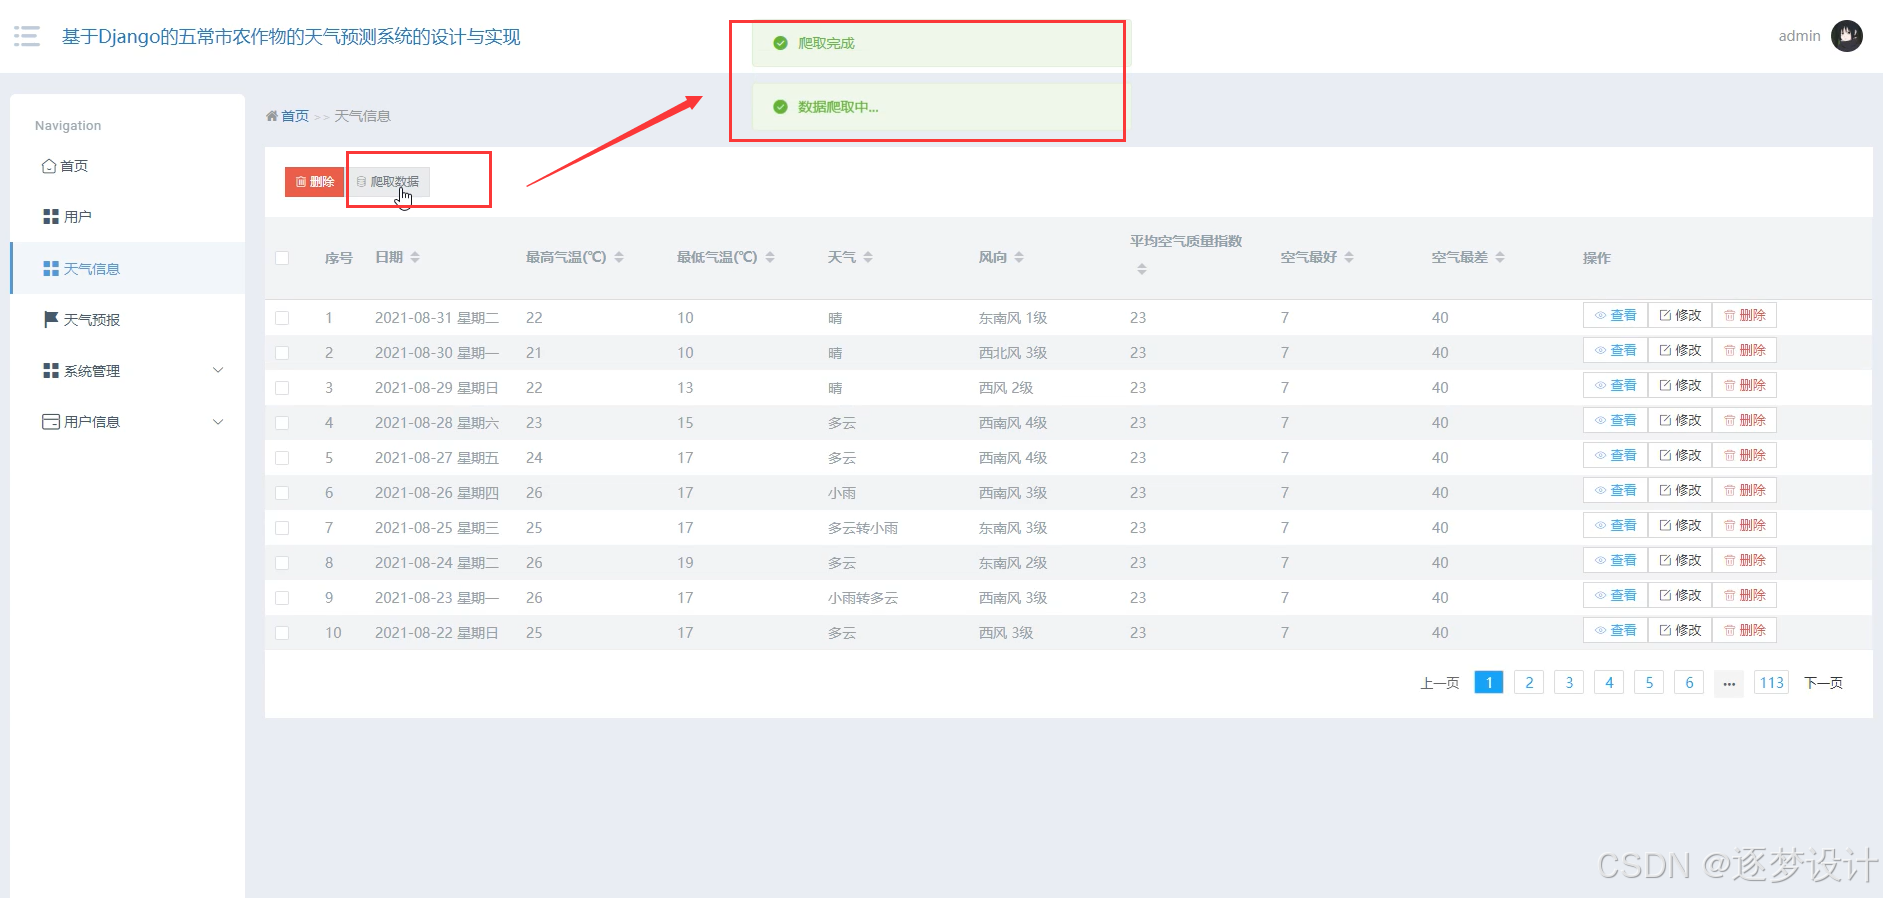
Task: Click the 西北风 3级 wind cell
Action: tap(1012, 353)
